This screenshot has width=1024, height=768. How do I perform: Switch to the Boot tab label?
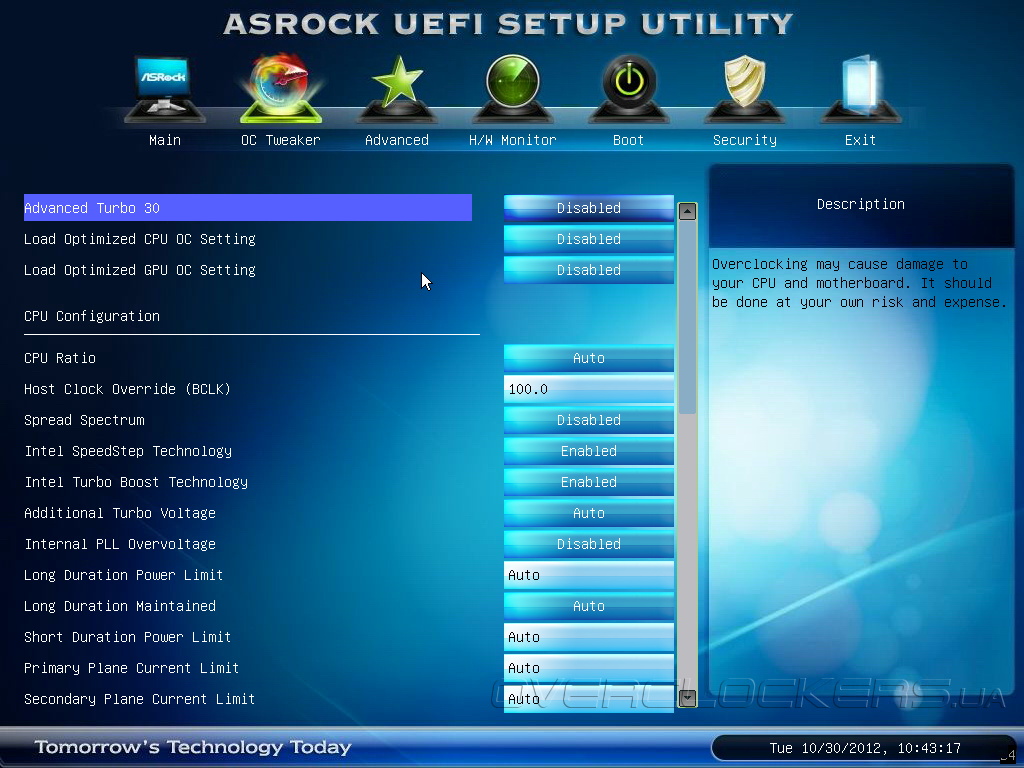(628, 140)
